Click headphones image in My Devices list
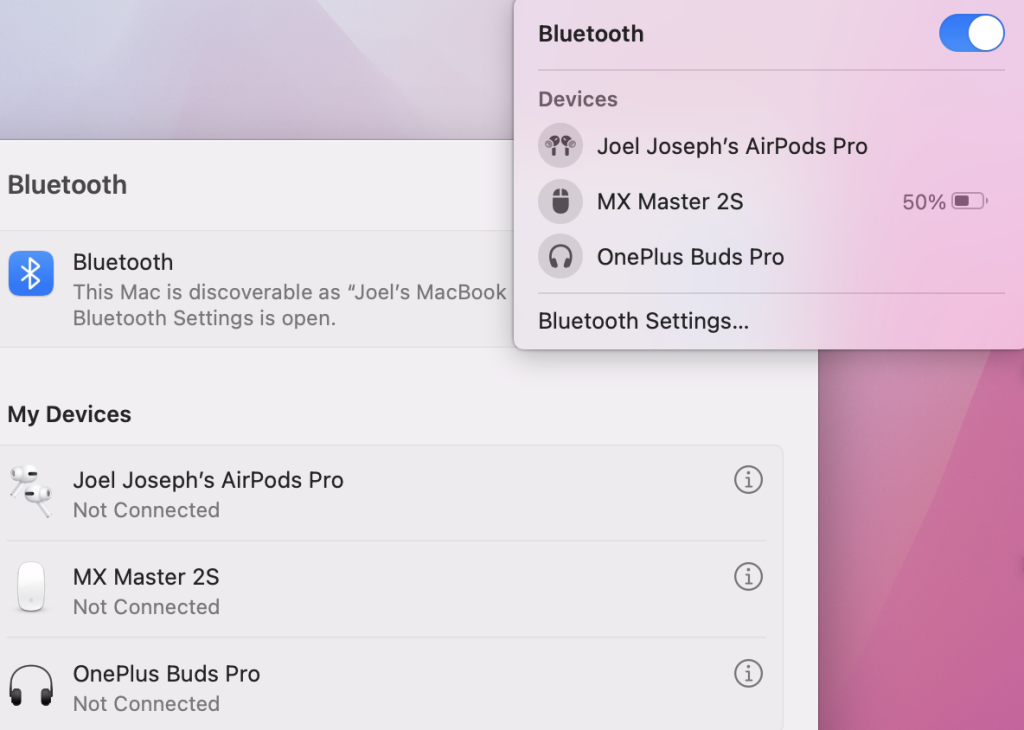The width and height of the screenshot is (1024, 730). click(x=31, y=686)
